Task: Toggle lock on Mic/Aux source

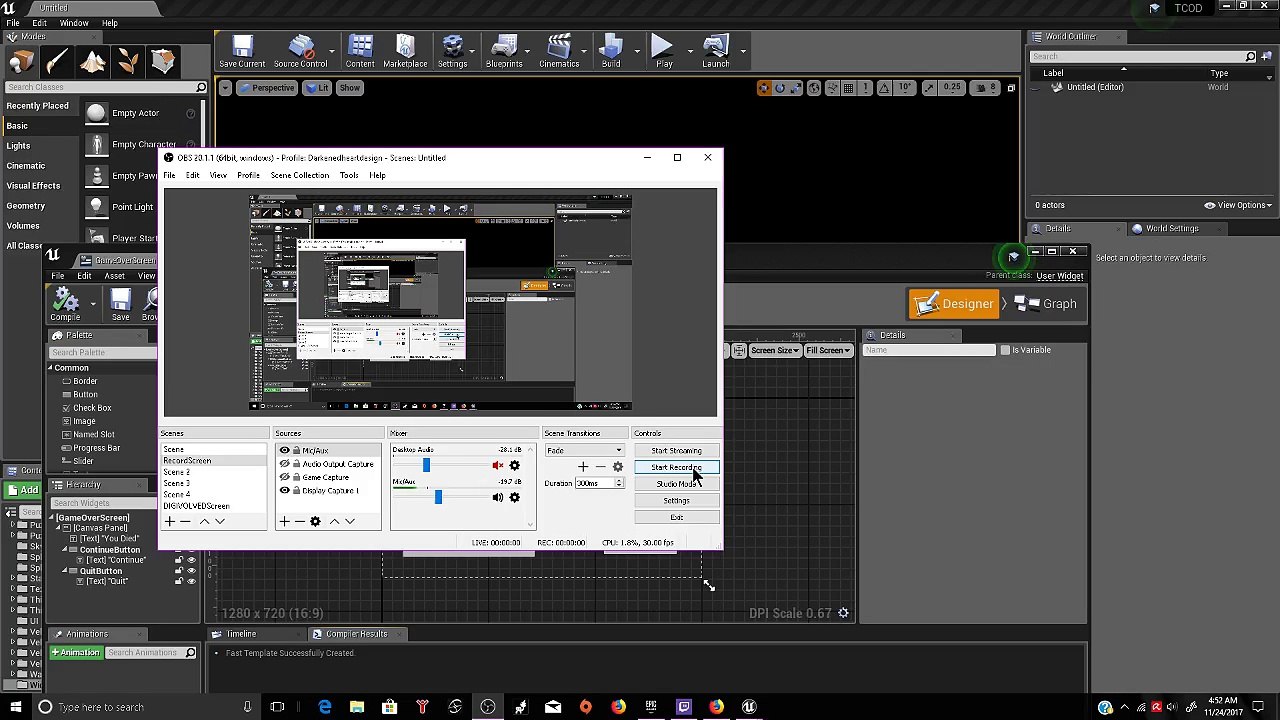Action: click(296, 451)
